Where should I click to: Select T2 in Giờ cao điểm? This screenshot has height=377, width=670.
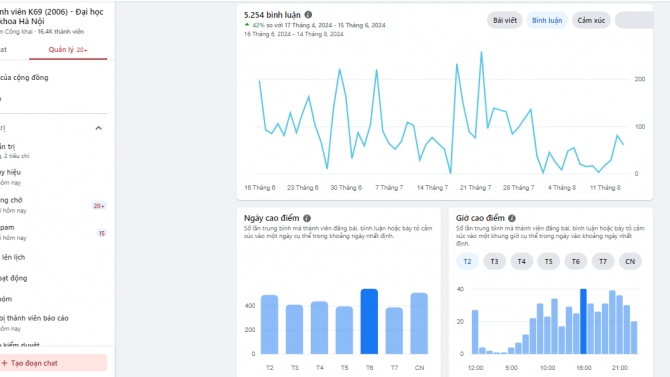[x=467, y=262]
